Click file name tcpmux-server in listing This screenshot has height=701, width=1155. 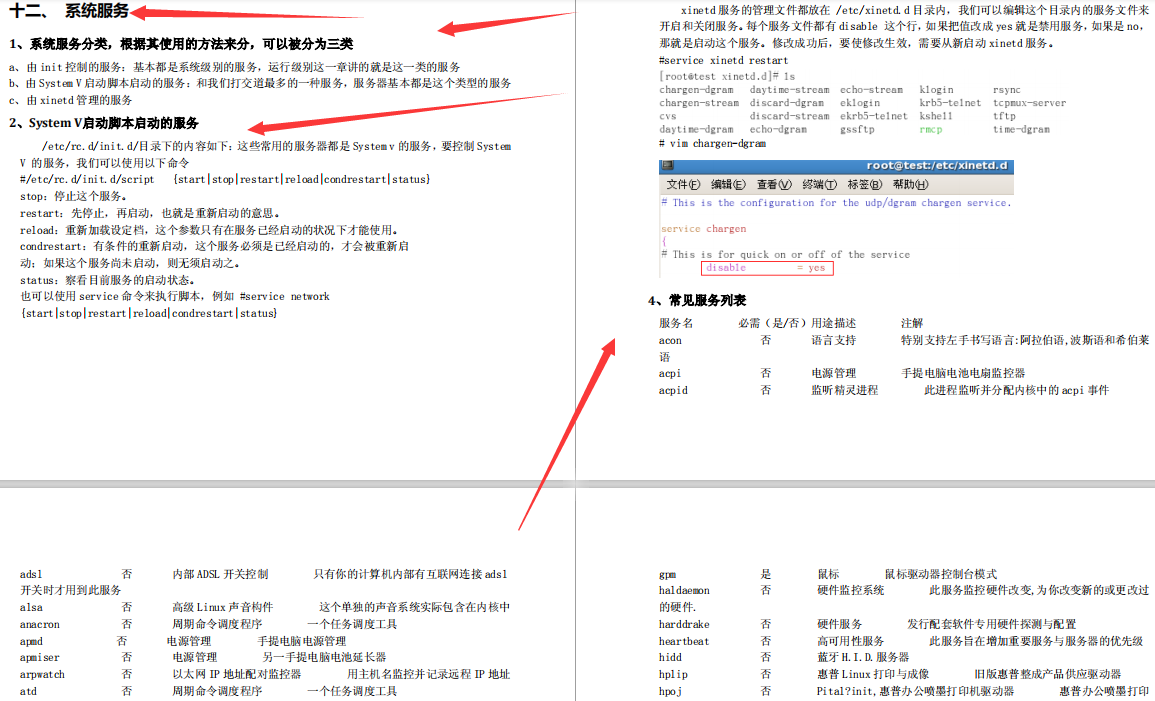tap(1030, 103)
